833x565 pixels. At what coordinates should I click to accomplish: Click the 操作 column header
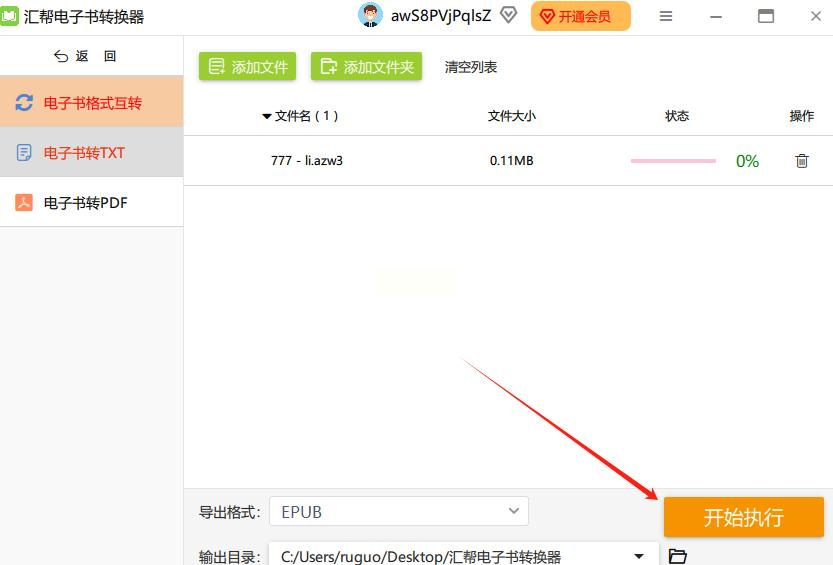tap(802, 116)
